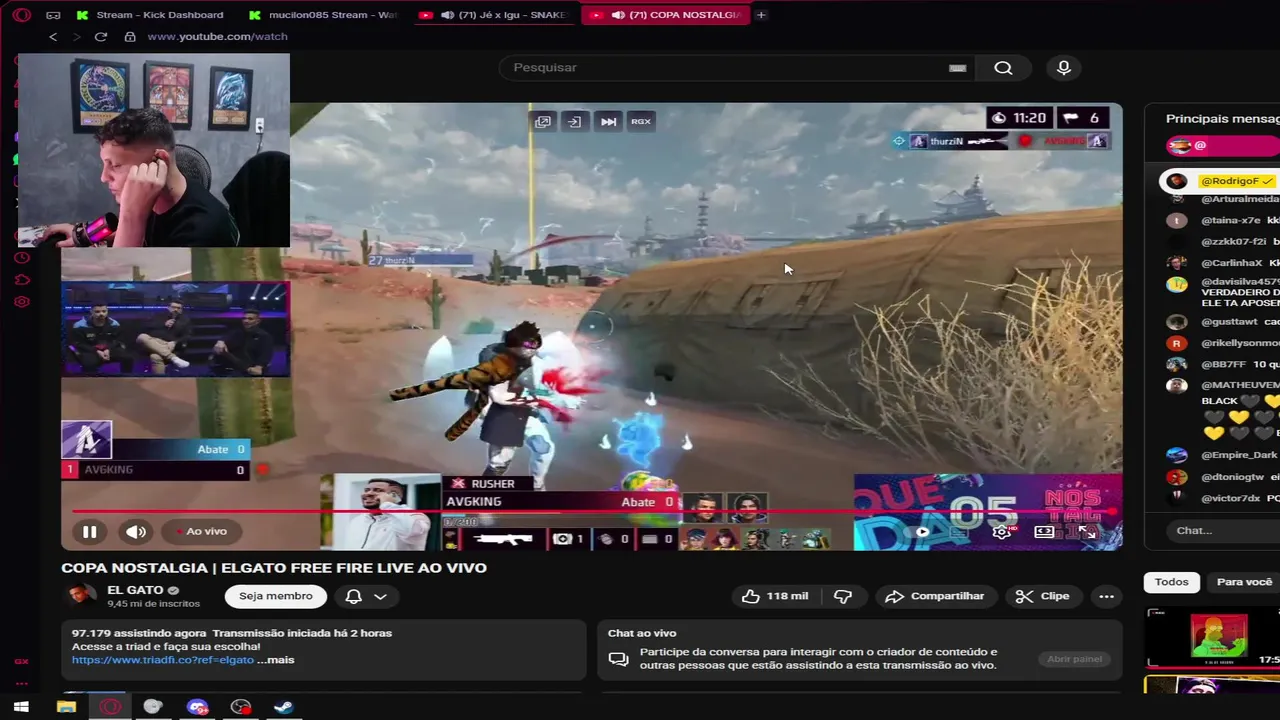Skip to next video overlay button

pos(608,121)
